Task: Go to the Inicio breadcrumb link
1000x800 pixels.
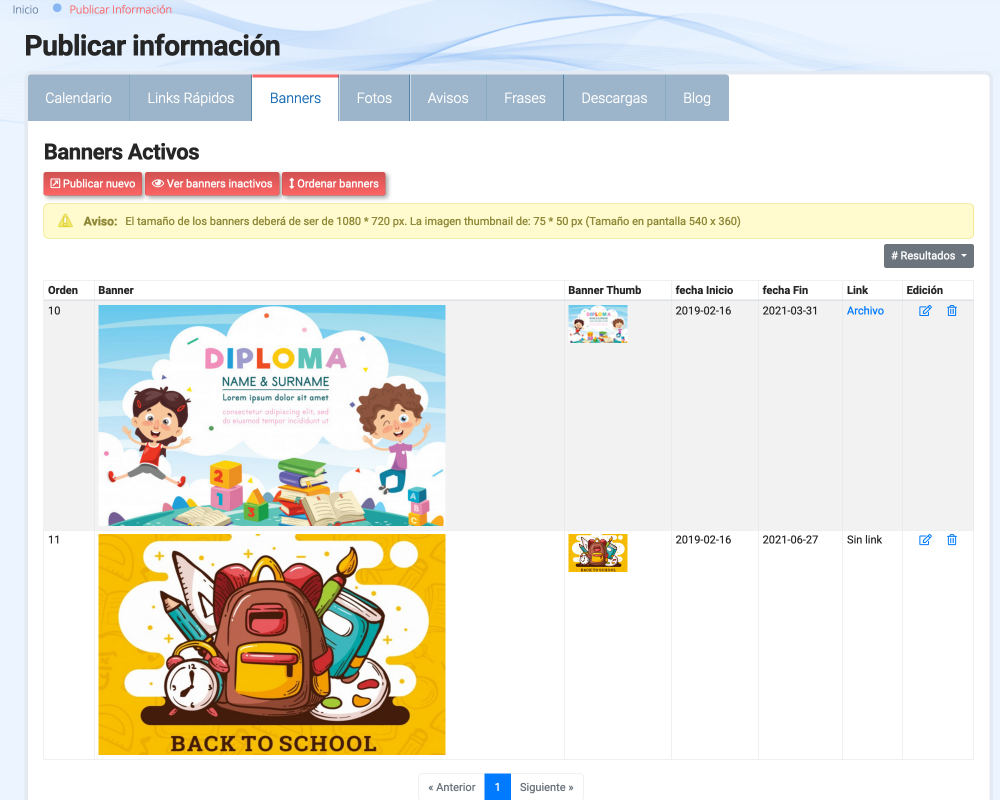Action: tap(26, 10)
